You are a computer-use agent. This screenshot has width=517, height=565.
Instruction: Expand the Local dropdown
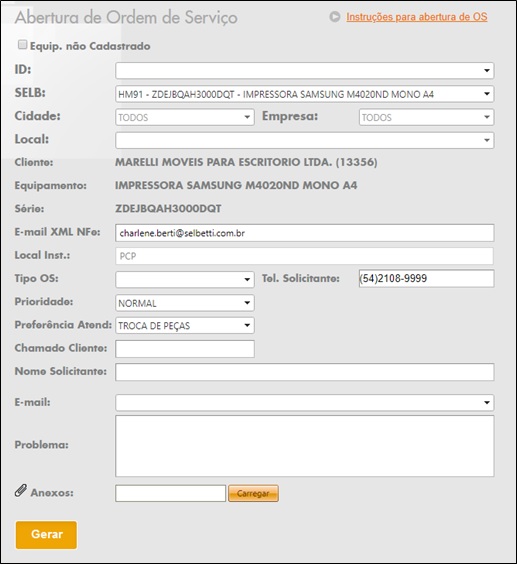tap(304, 140)
